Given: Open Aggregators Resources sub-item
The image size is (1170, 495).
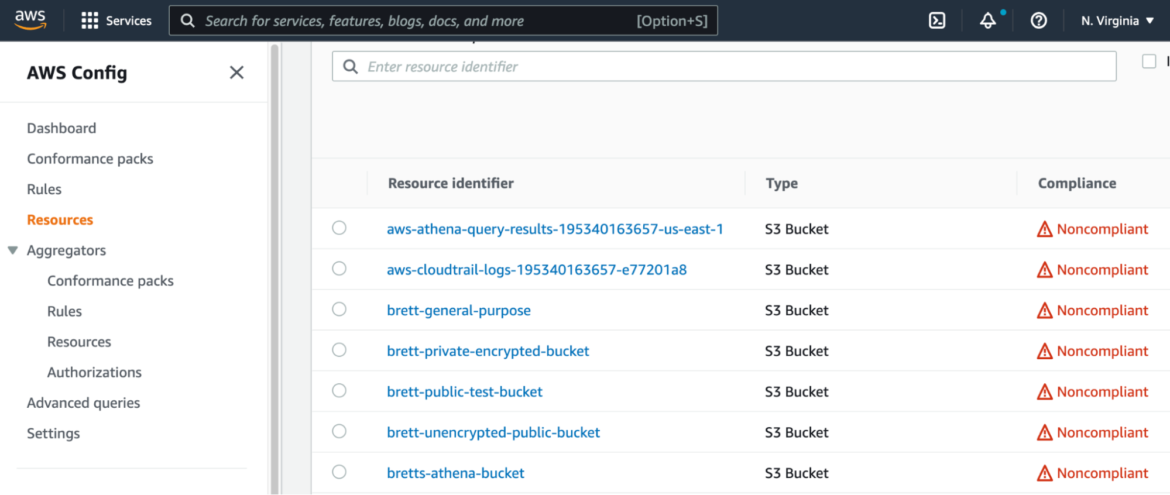Looking at the screenshot, I should click(x=79, y=342).
